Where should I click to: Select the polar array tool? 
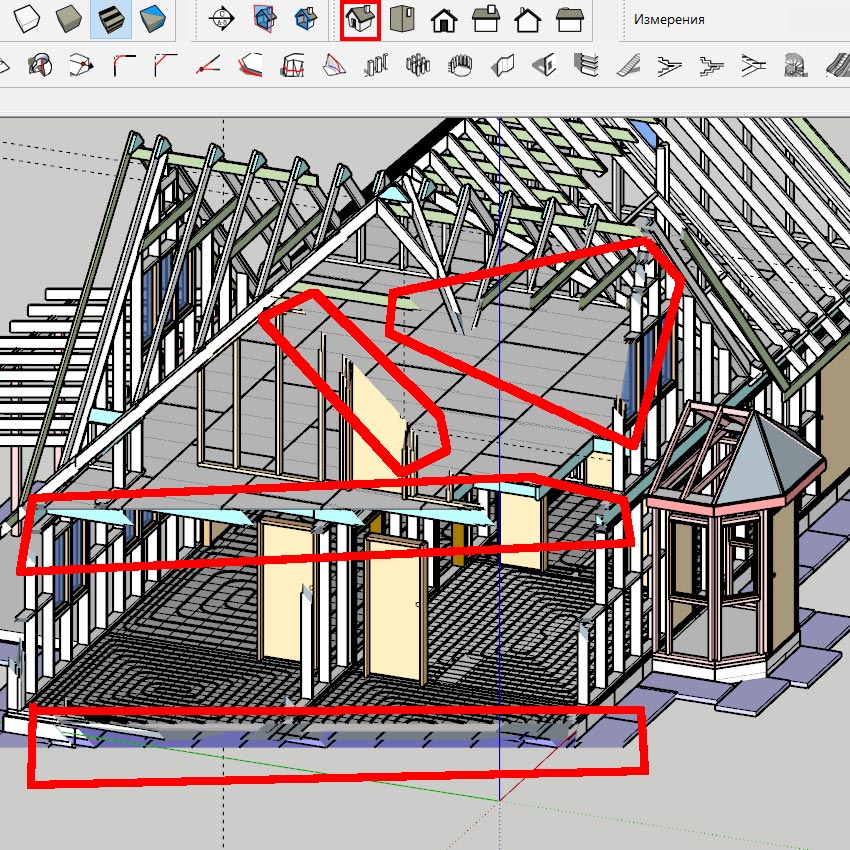[460, 66]
